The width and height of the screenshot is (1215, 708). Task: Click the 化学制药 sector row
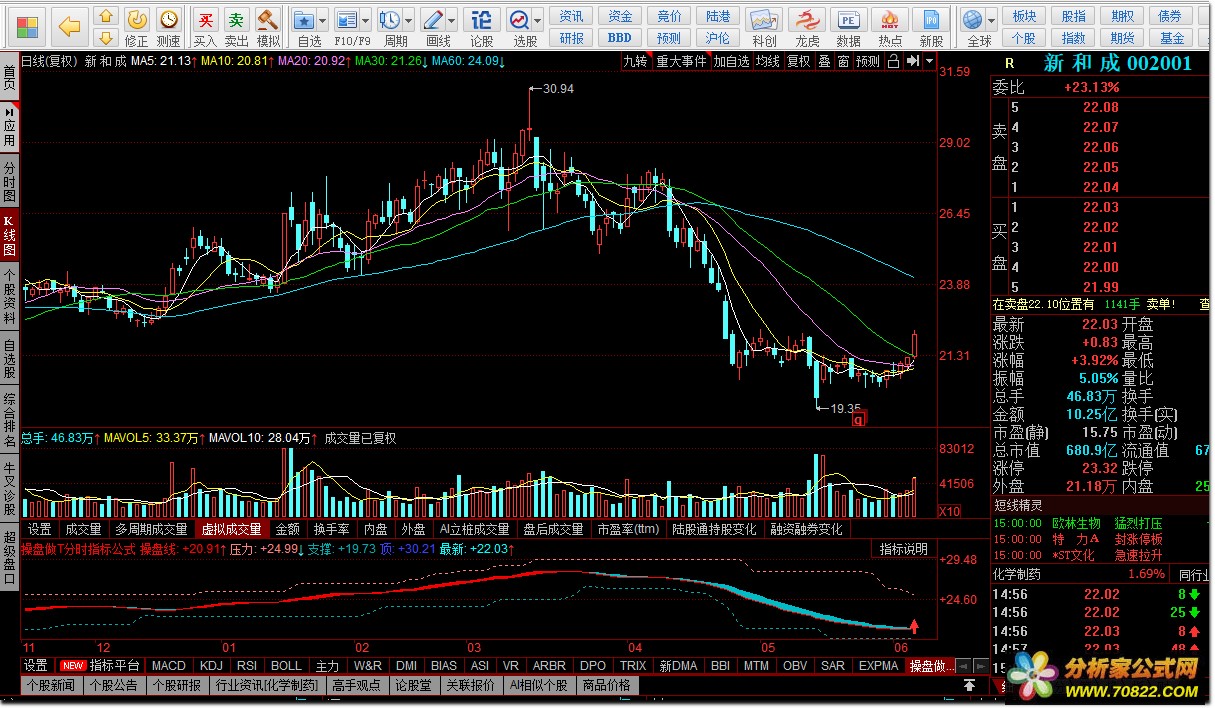point(1078,574)
